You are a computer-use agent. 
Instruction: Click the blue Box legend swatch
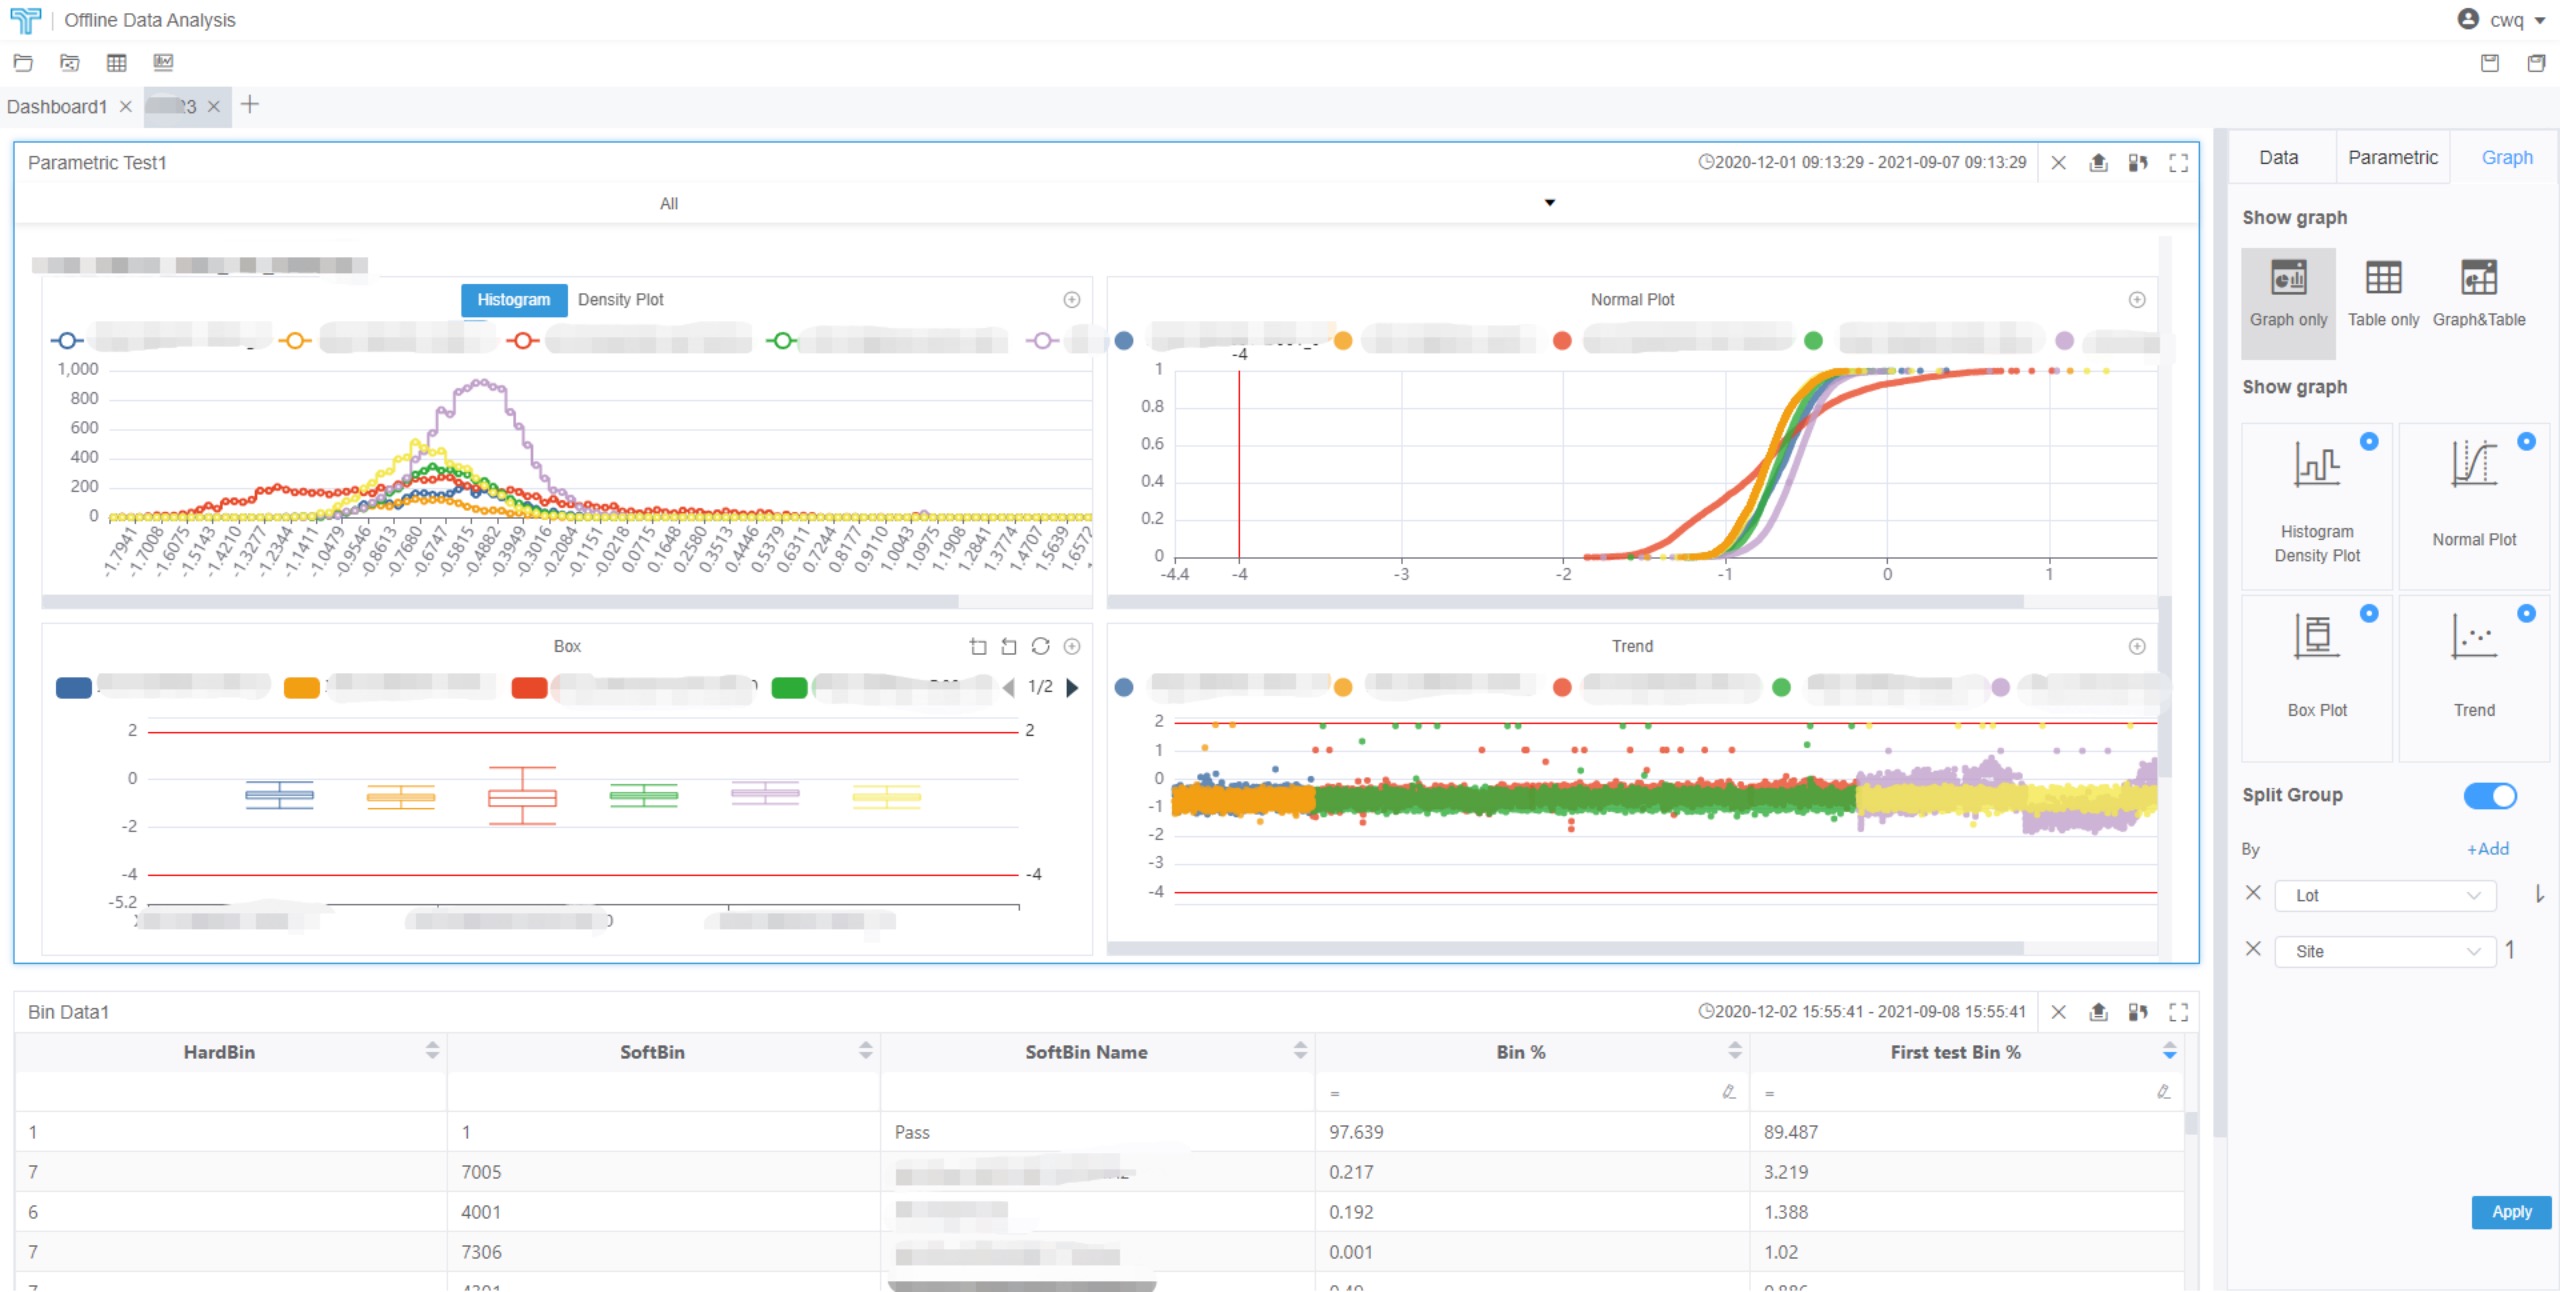74,688
